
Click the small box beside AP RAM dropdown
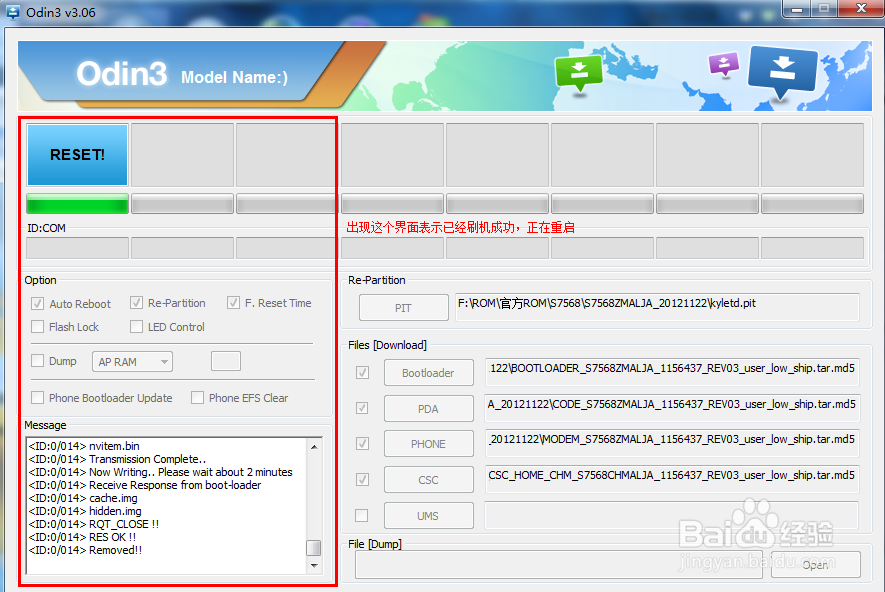tap(226, 361)
